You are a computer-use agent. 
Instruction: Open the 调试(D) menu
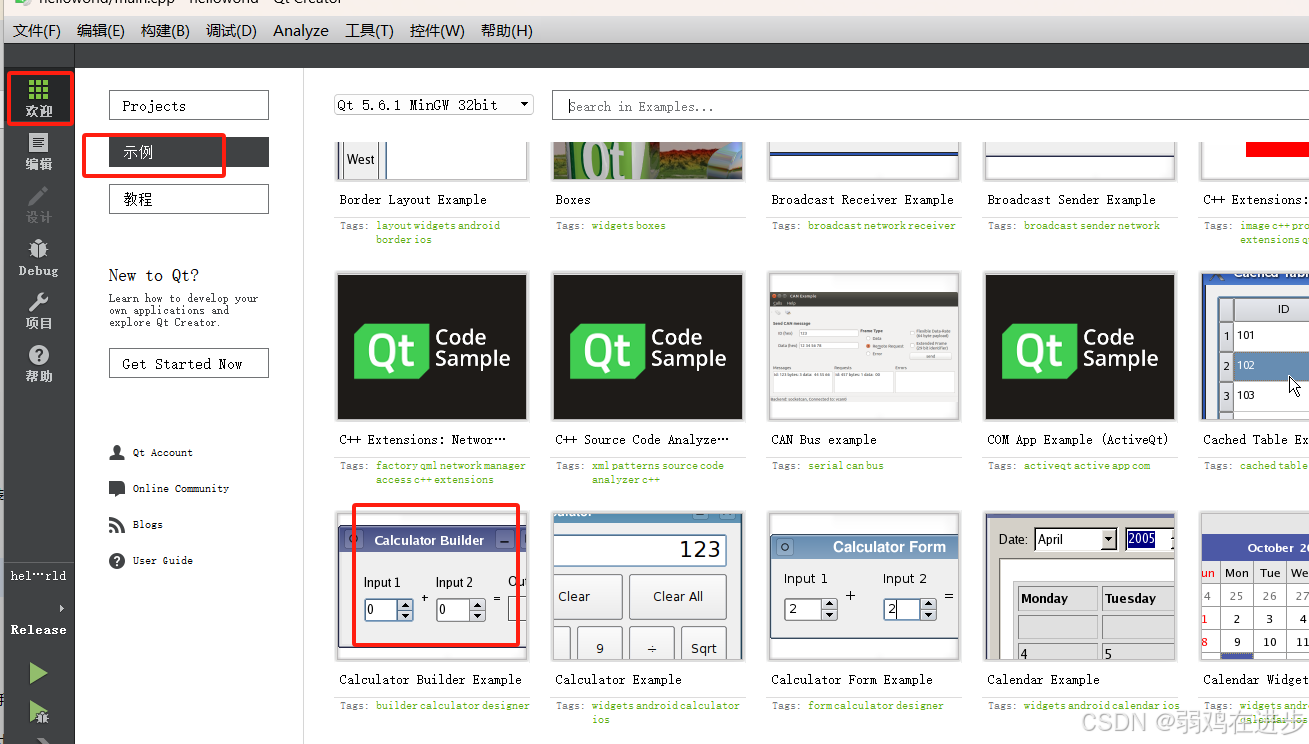tap(231, 31)
